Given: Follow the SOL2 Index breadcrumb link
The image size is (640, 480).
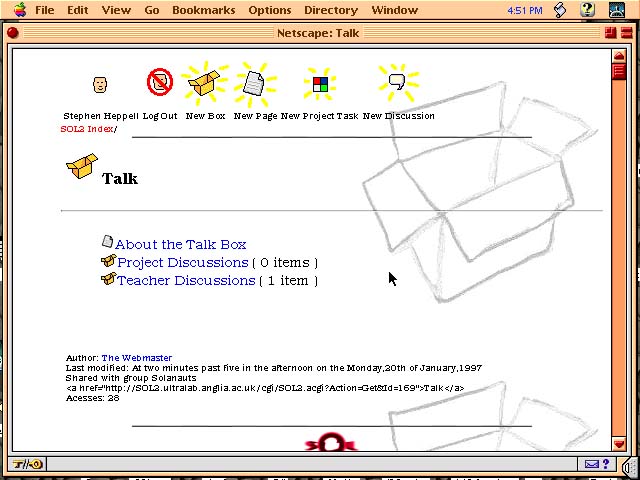Looking at the screenshot, I should pos(87,129).
